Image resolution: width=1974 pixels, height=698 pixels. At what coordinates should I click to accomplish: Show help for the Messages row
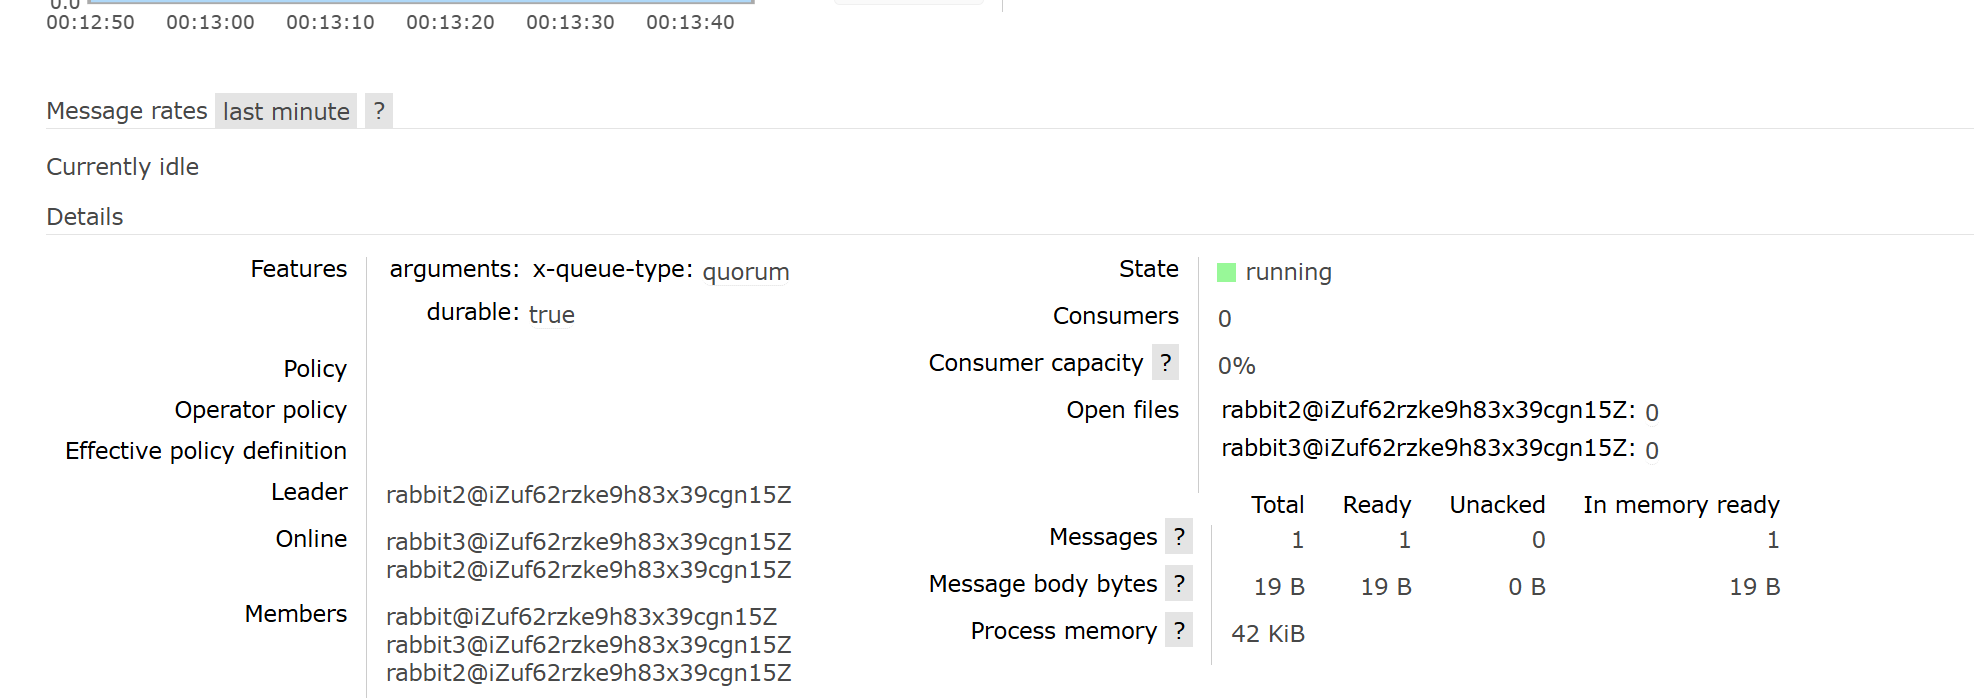(x=1179, y=537)
